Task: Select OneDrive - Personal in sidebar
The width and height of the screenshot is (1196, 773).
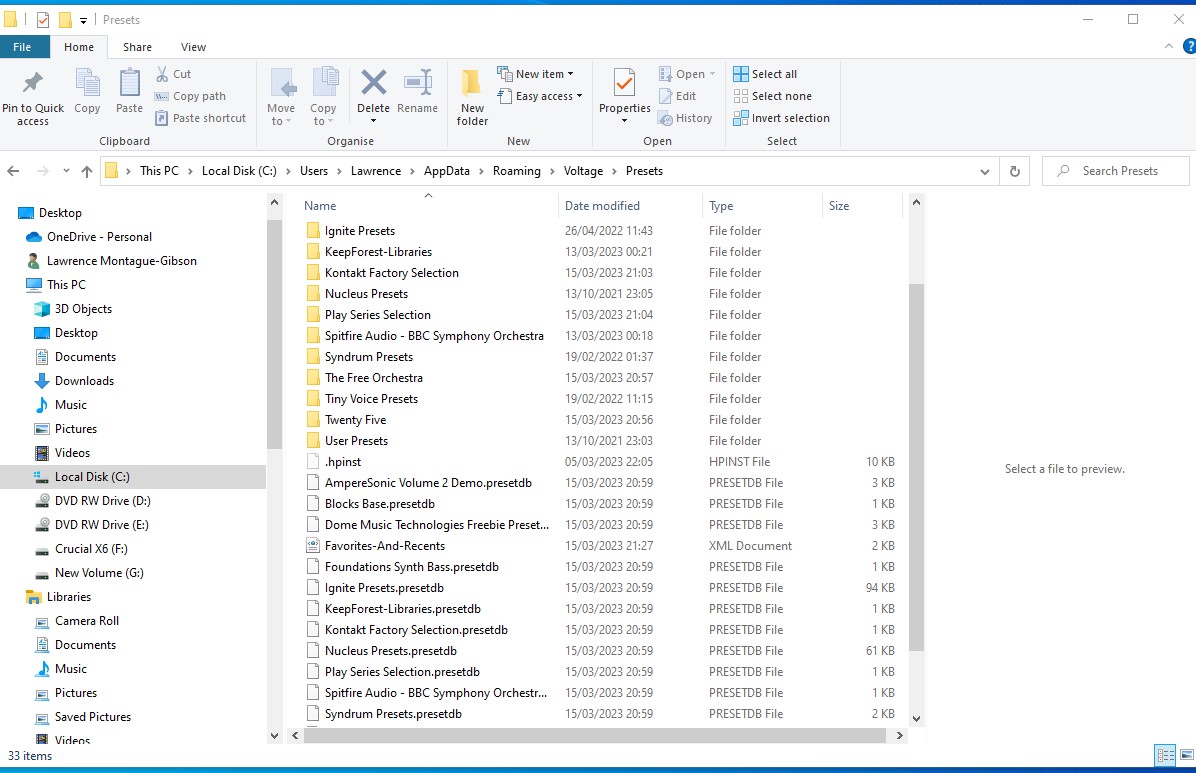Action: point(99,237)
